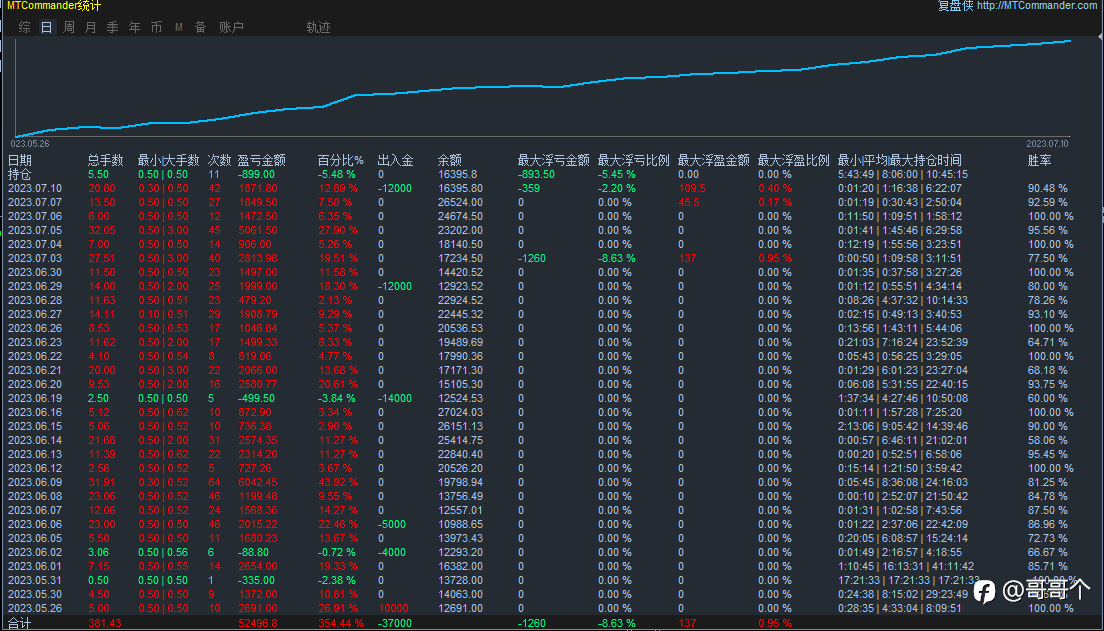Click the 最大浮盈比例 column header

coord(794,161)
